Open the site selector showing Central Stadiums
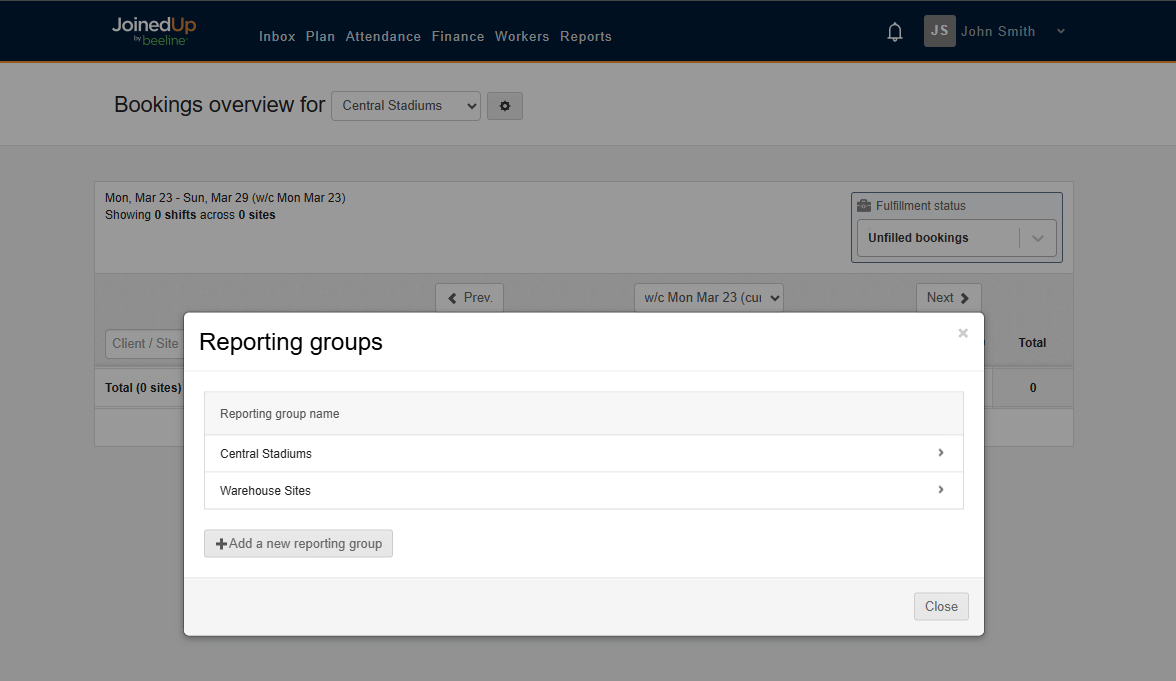 tap(405, 105)
